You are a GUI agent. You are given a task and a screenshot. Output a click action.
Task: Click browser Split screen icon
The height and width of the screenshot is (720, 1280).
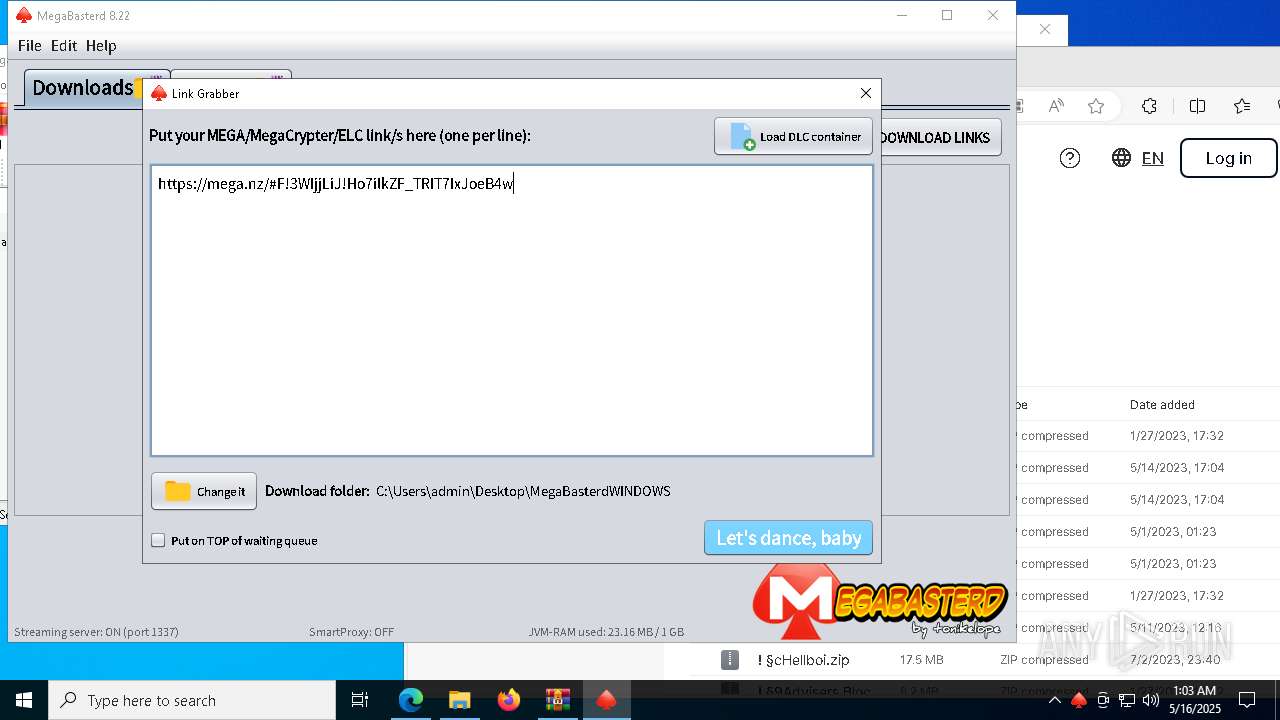(x=1197, y=106)
